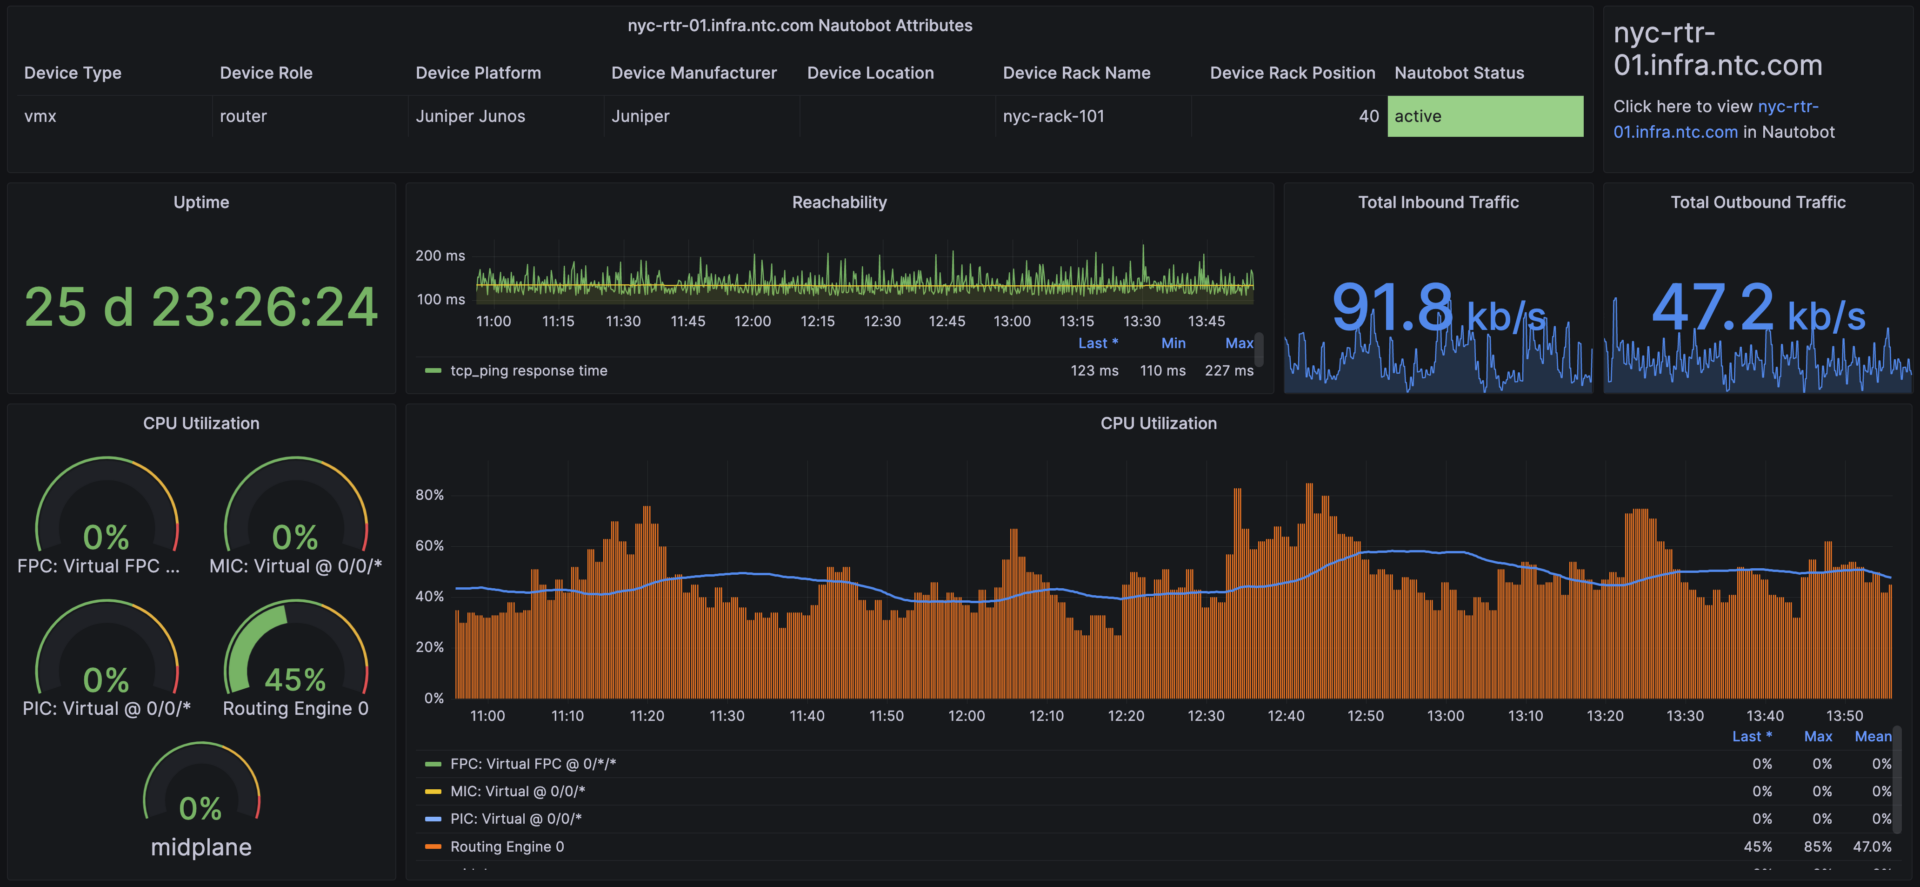Toggle FPC: Virtual FPC @ 0/*/* legend label
Image resolution: width=1920 pixels, height=887 pixels.
point(533,764)
